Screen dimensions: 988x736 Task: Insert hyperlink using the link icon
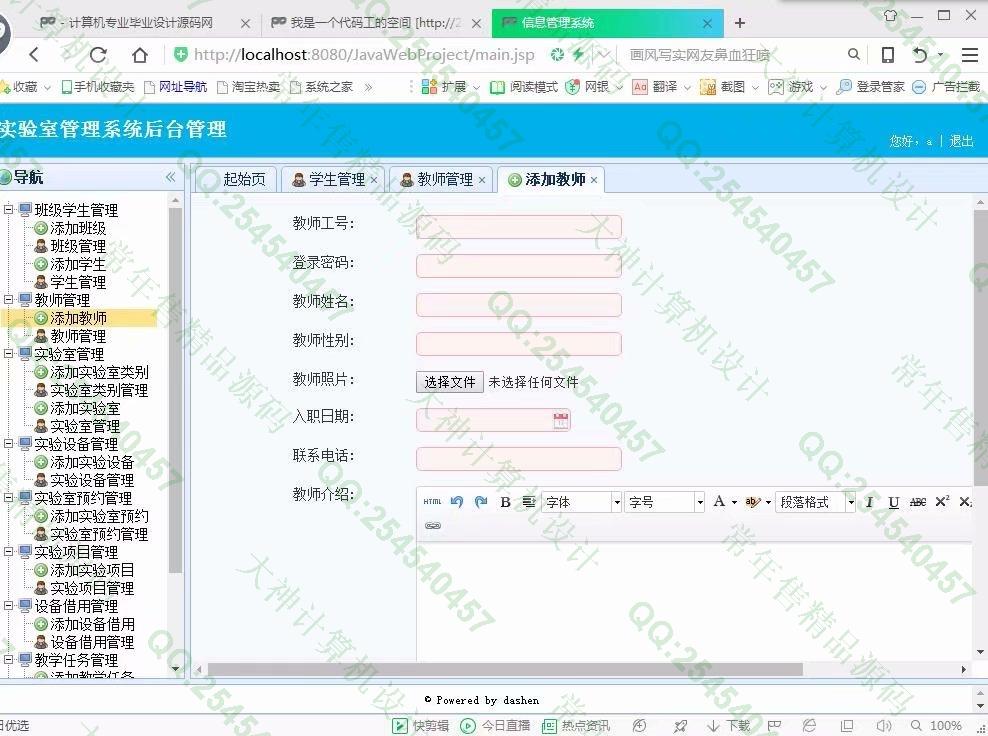coord(433,526)
